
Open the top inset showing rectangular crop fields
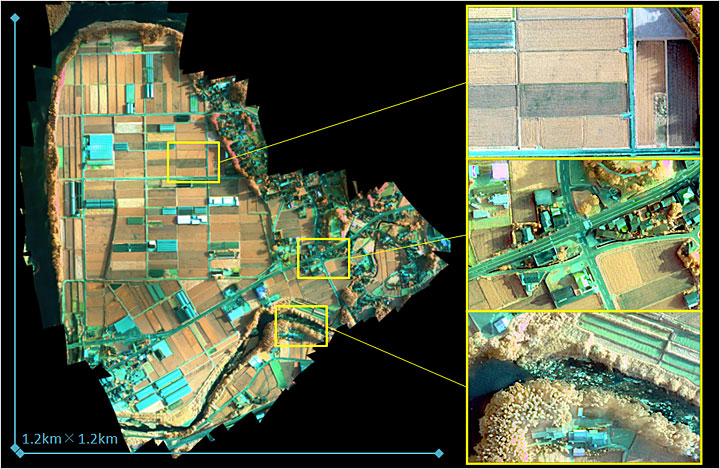tap(584, 82)
